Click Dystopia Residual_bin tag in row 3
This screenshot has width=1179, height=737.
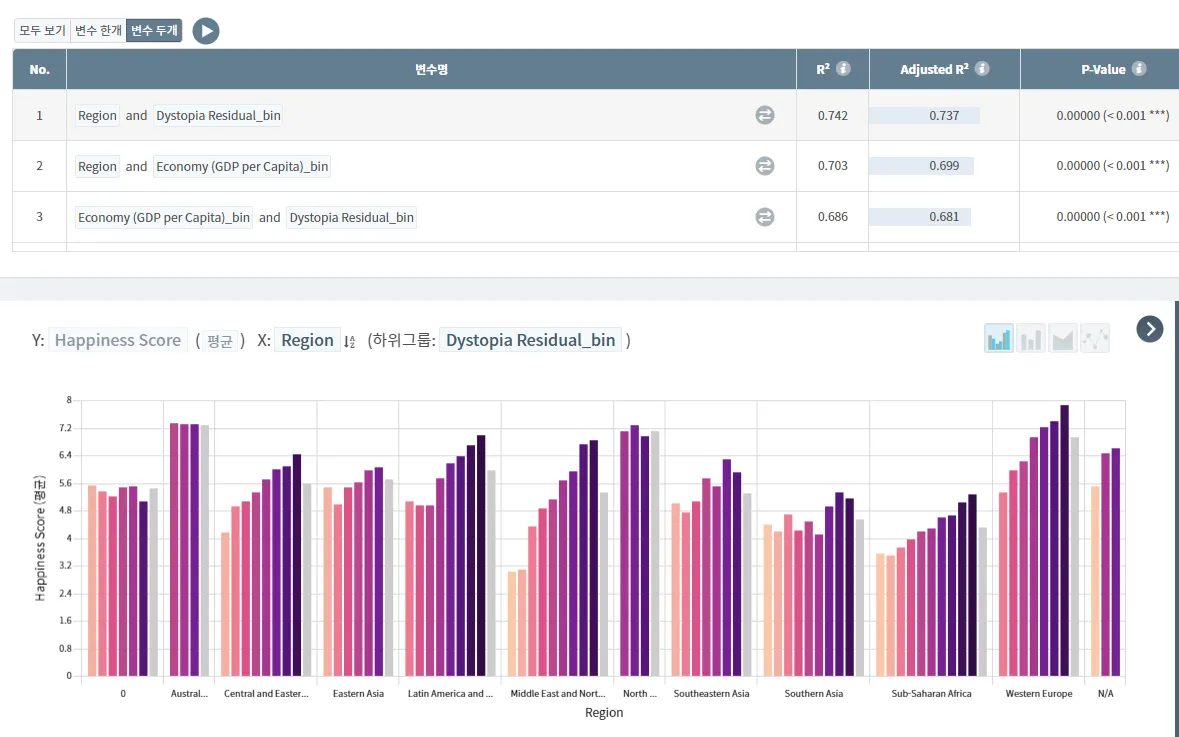351,217
